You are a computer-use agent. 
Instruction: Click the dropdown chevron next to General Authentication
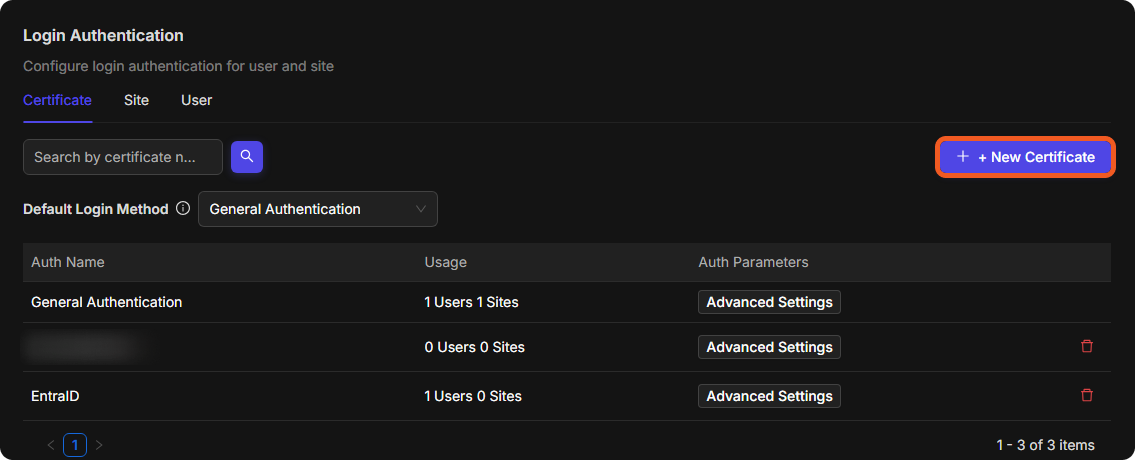[x=421, y=209]
